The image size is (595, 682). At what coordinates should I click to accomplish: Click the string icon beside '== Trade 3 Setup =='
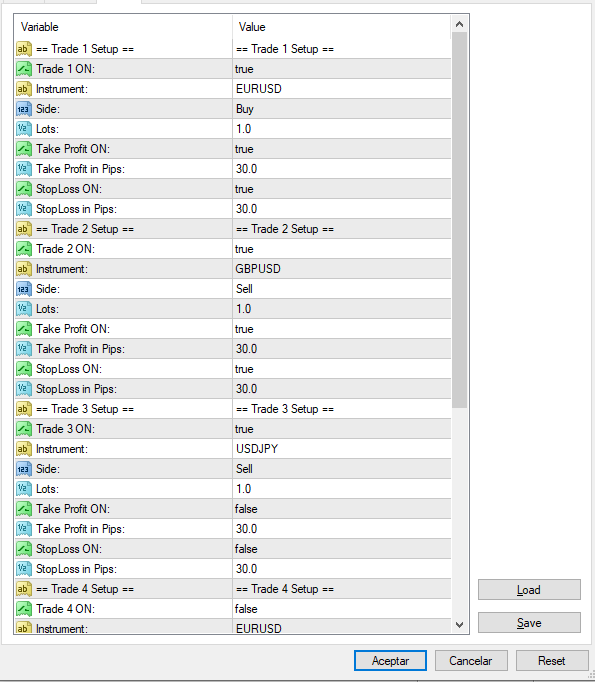click(x=24, y=409)
